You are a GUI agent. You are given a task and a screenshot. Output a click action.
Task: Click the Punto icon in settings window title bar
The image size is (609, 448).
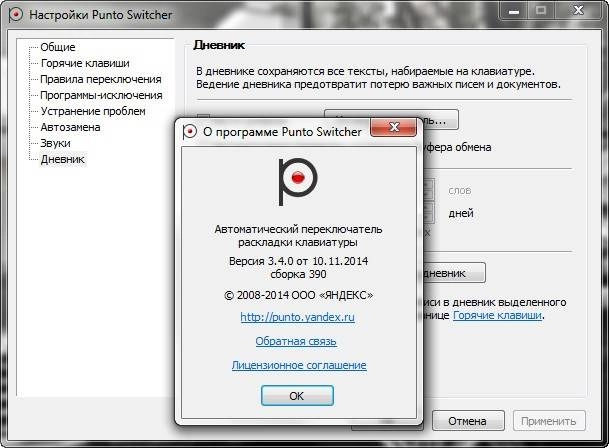pos(16,15)
